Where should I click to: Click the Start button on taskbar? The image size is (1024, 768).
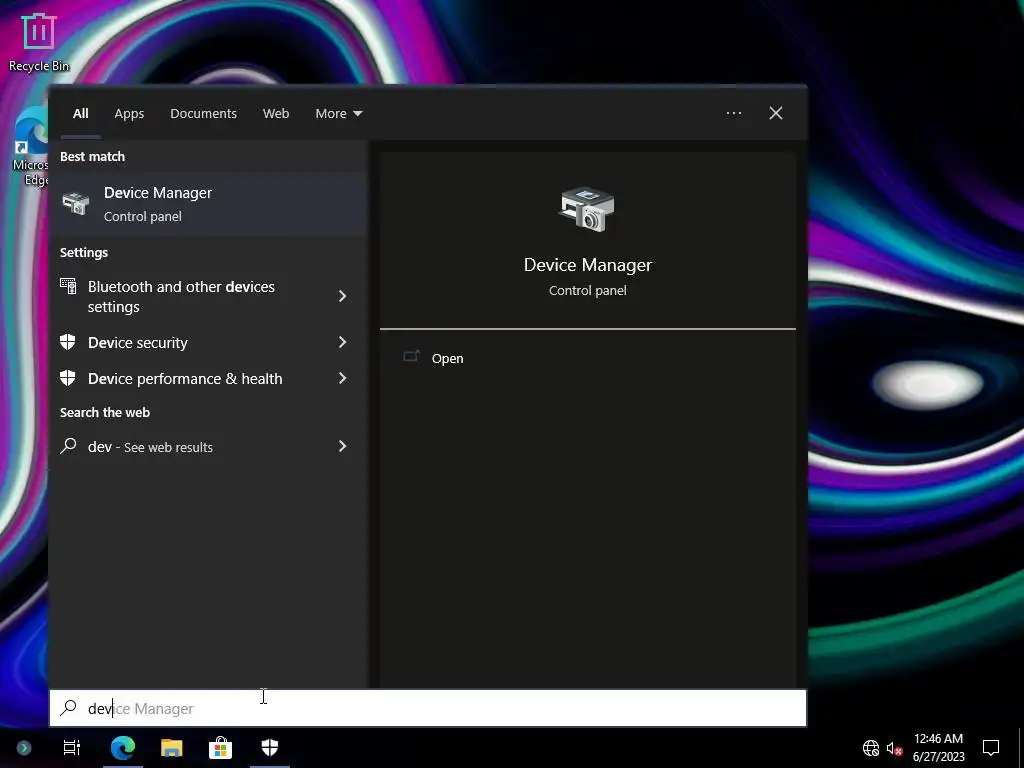(24, 747)
